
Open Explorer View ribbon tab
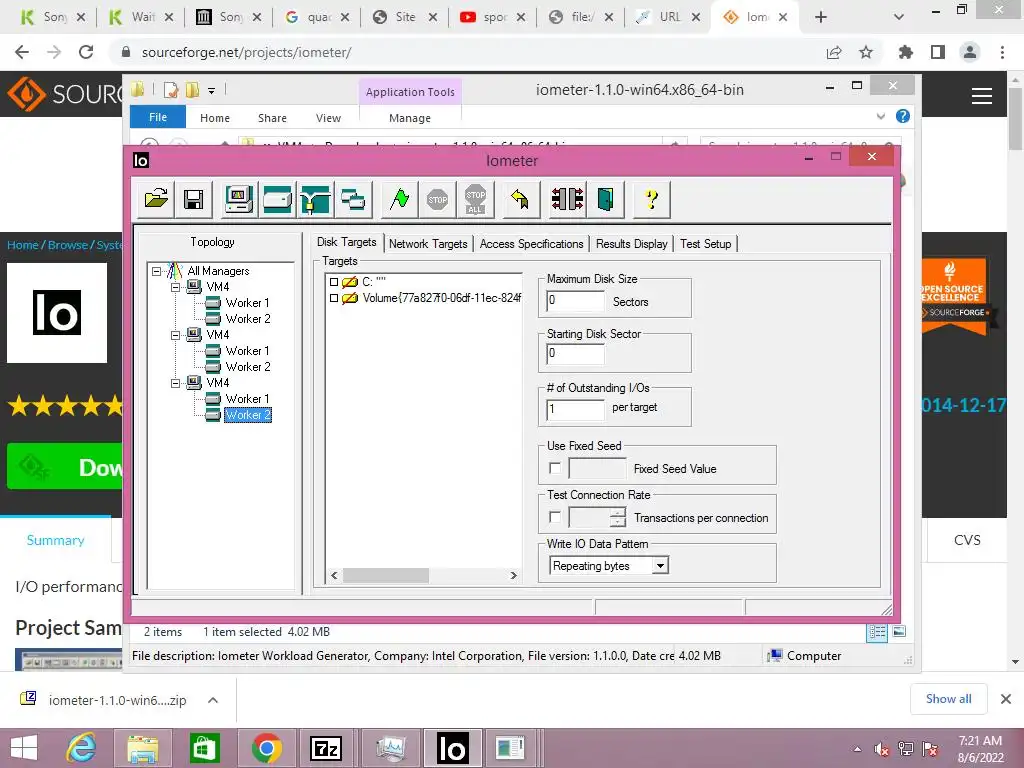[x=328, y=118]
